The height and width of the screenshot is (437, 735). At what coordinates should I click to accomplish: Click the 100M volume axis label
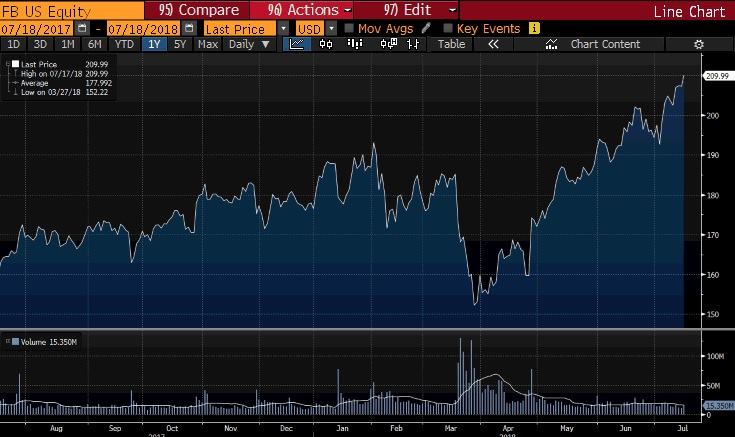pyautogui.click(x=715, y=356)
